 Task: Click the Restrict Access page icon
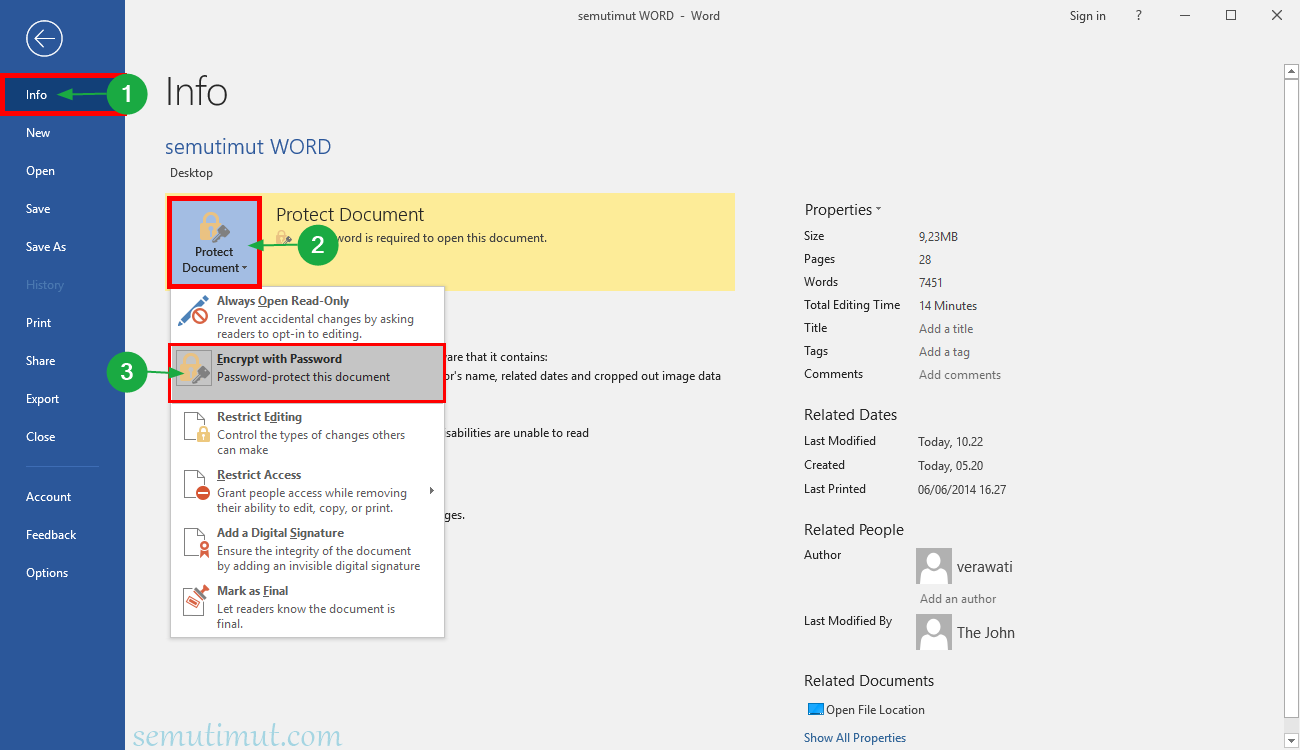click(x=197, y=484)
